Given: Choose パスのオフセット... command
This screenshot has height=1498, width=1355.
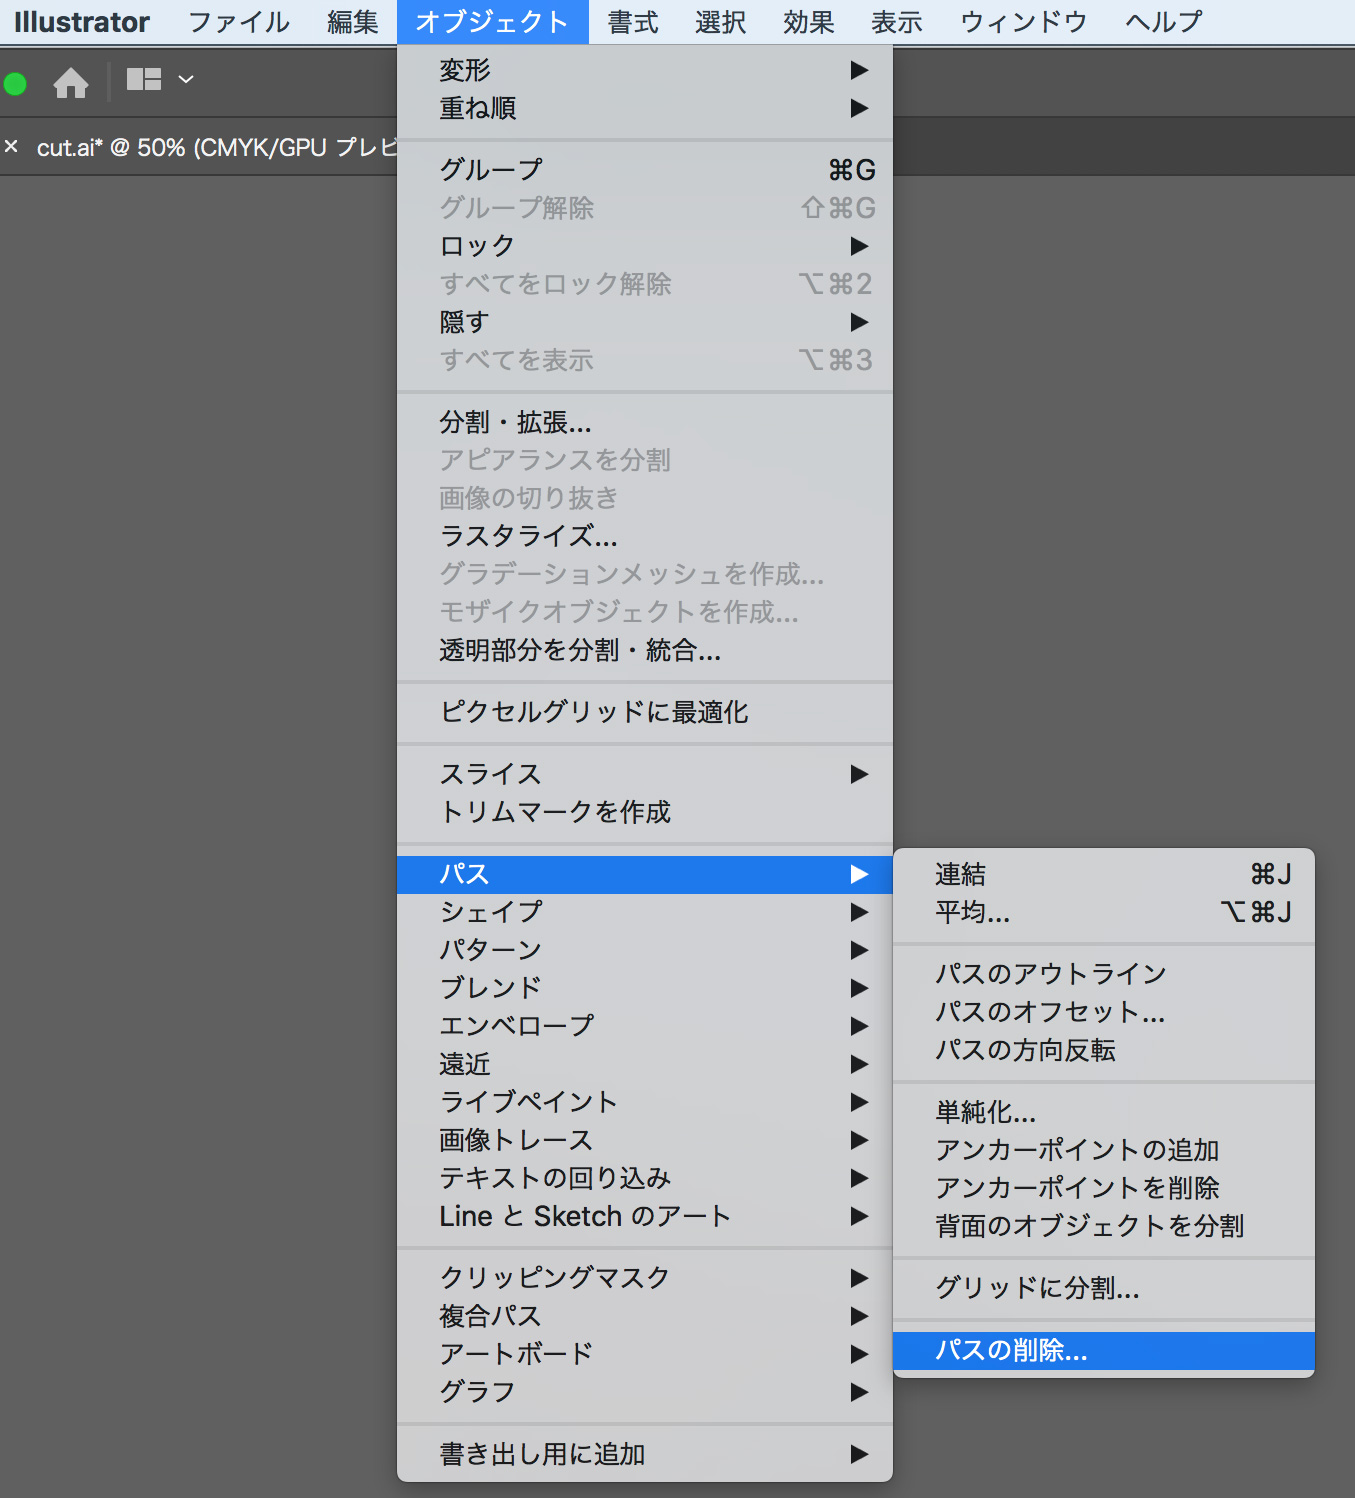Looking at the screenshot, I should [x=1104, y=1012].
